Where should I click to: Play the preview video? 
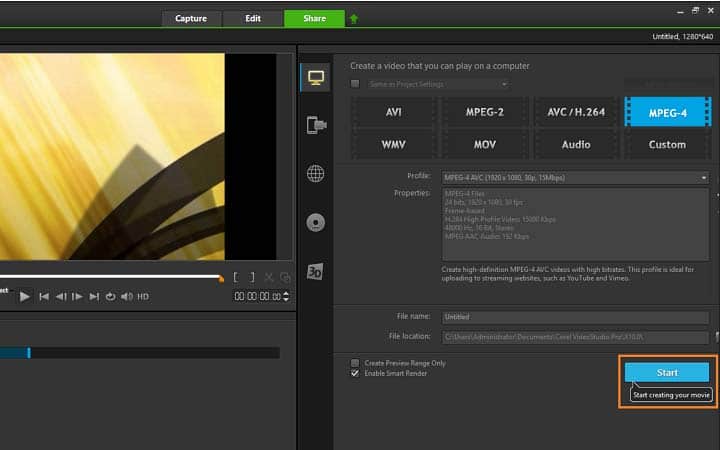pyautogui.click(x=25, y=297)
